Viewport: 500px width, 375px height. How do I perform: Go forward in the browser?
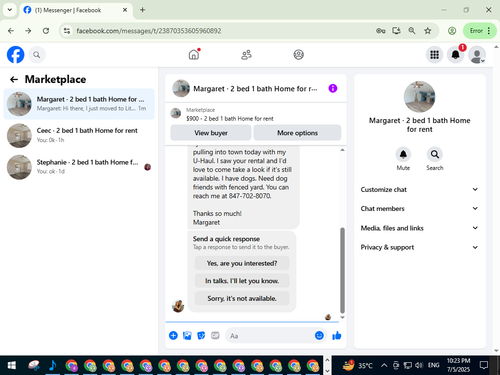(28, 31)
